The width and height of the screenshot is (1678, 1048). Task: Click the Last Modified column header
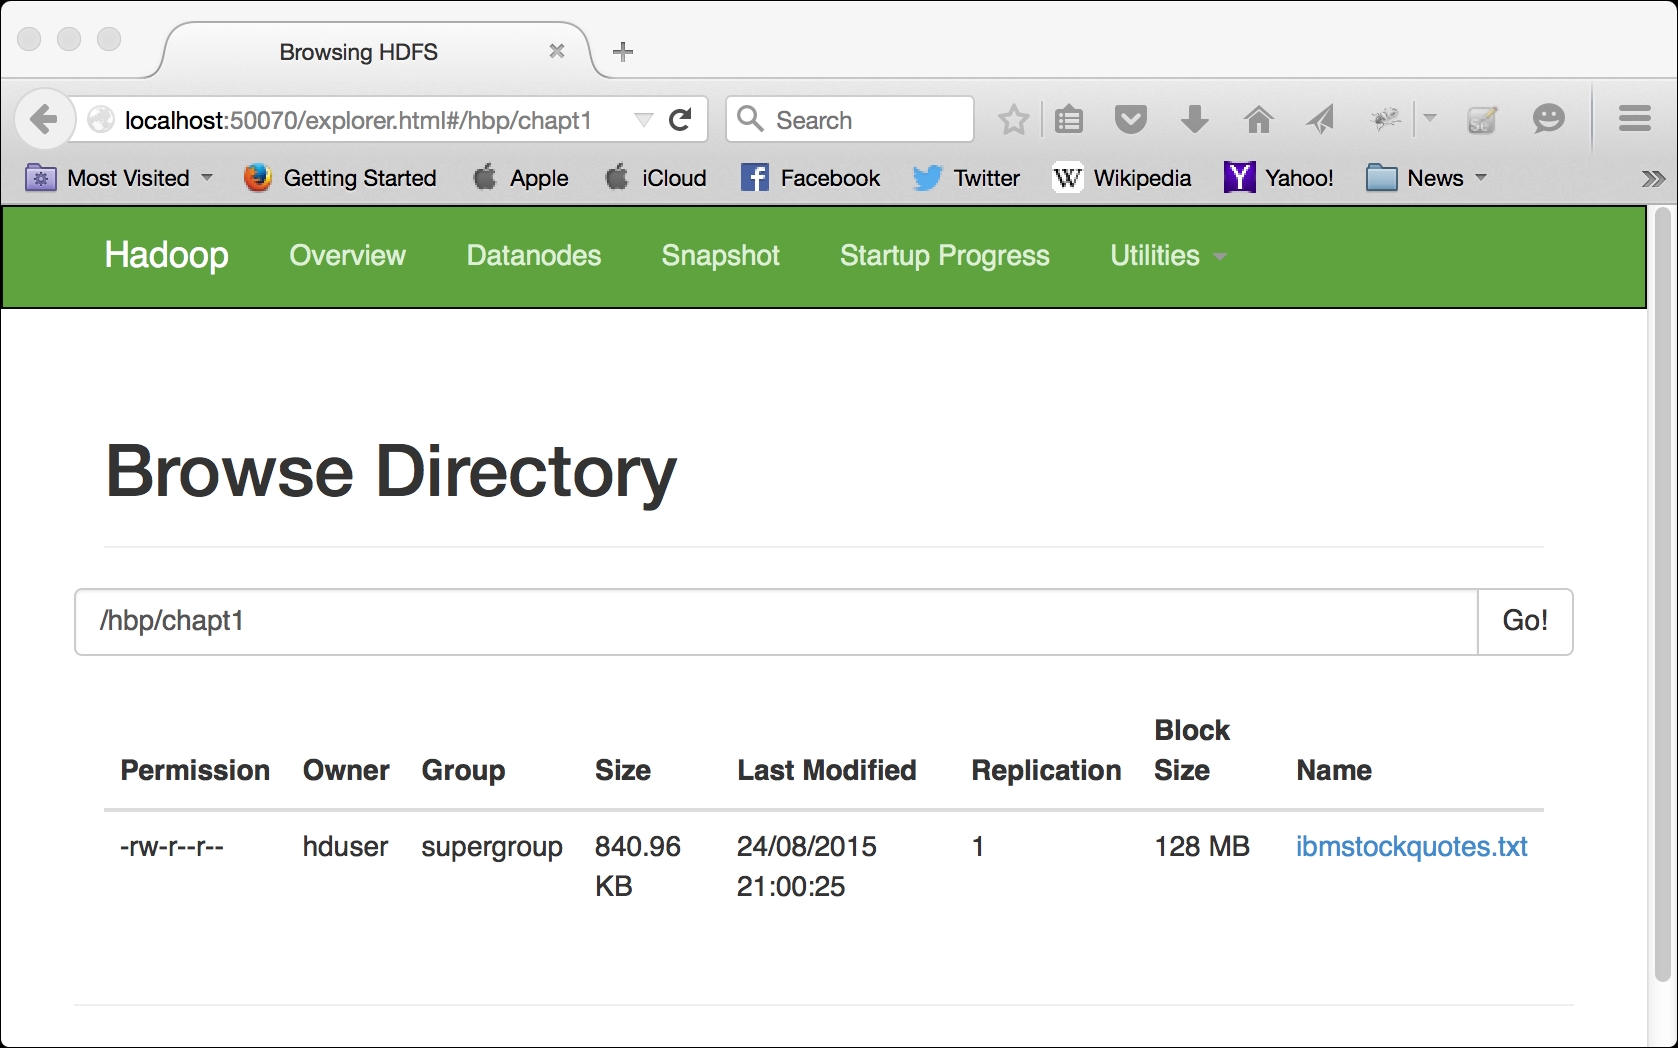tap(827, 770)
